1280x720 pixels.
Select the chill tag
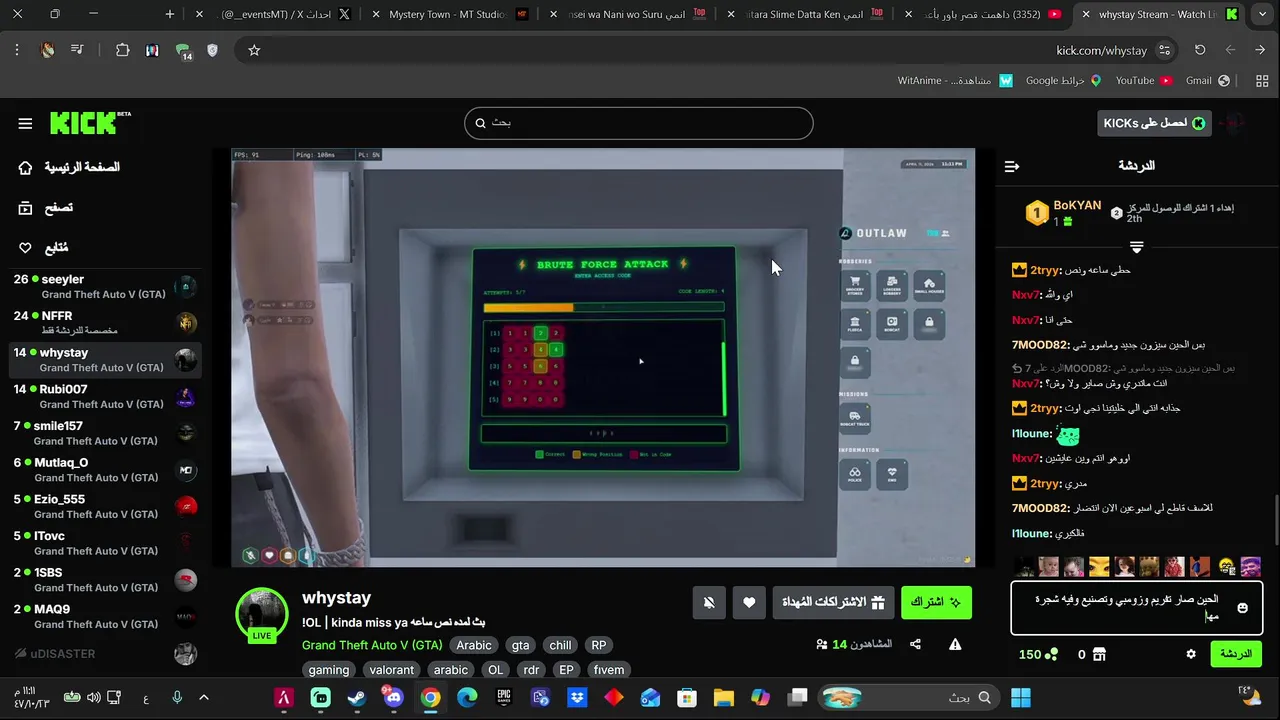(x=560, y=645)
